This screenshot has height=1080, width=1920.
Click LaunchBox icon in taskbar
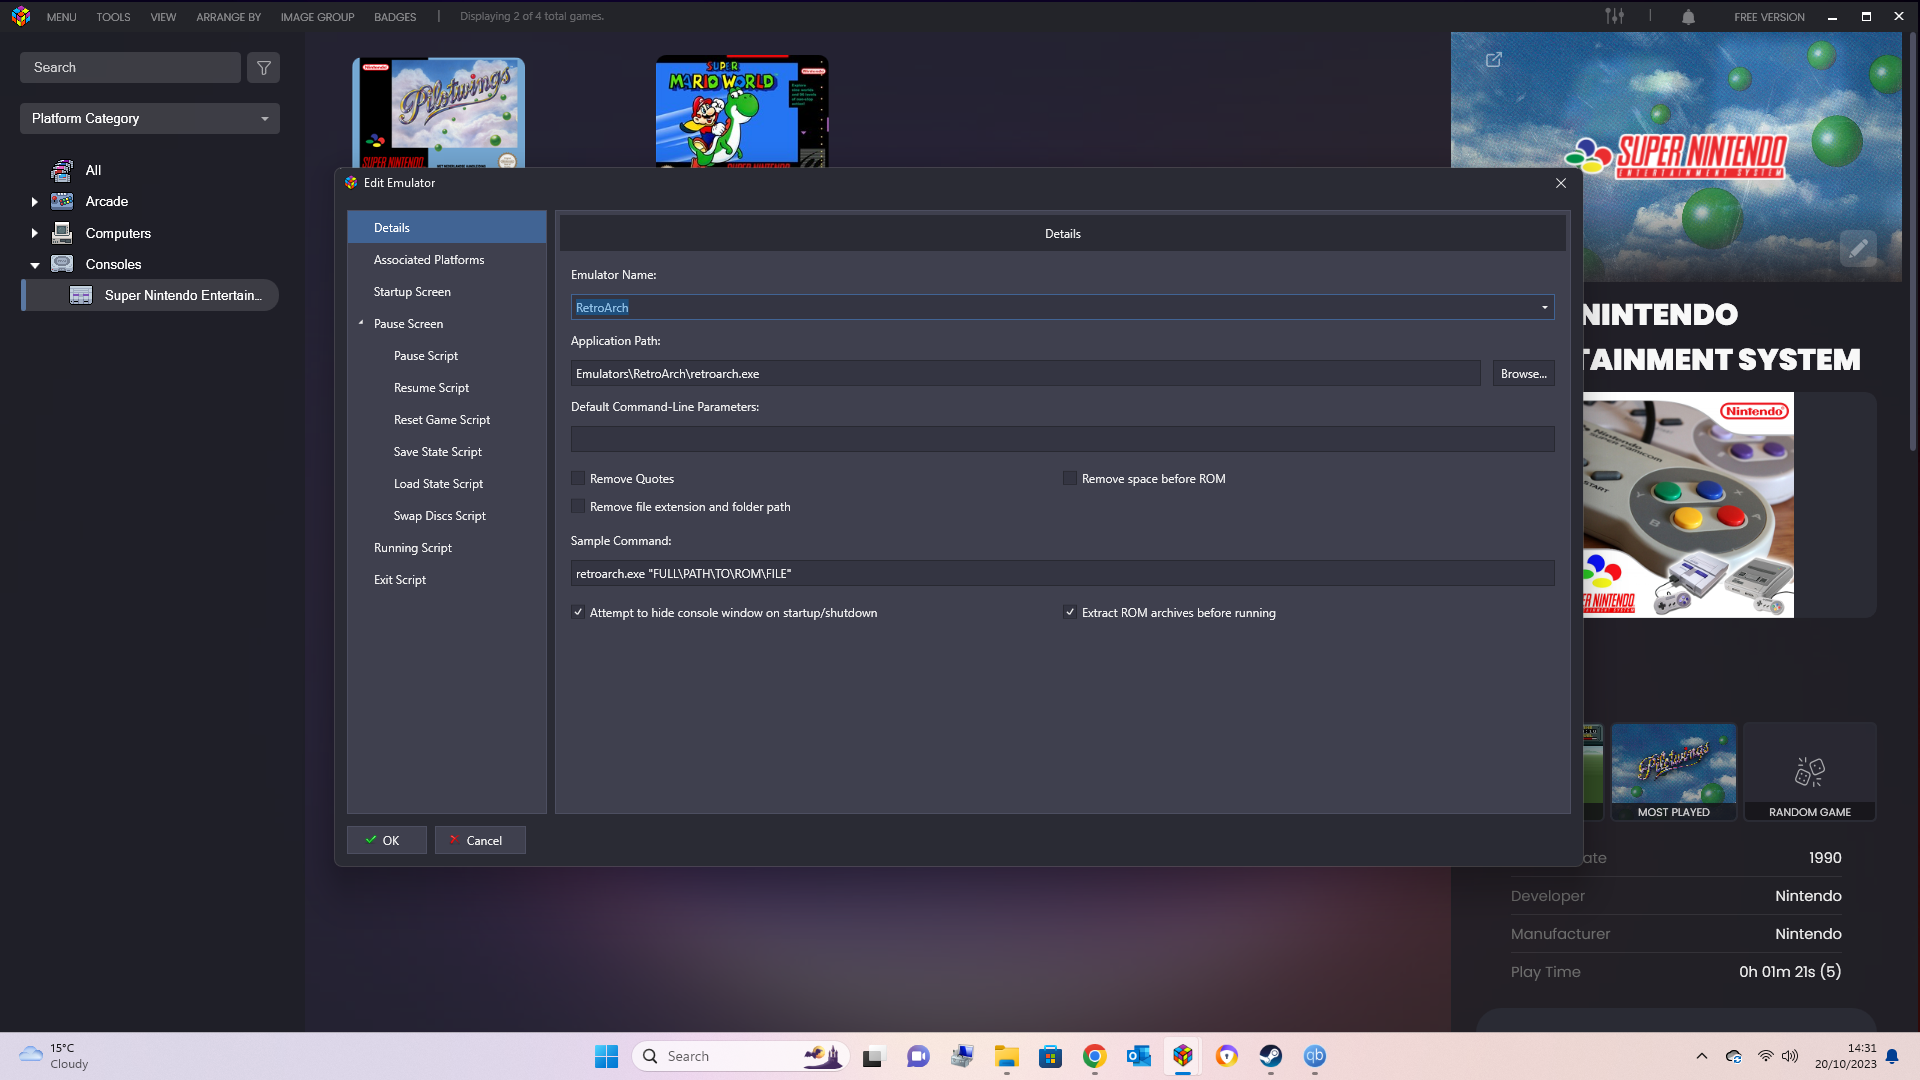tap(1182, 1056)
